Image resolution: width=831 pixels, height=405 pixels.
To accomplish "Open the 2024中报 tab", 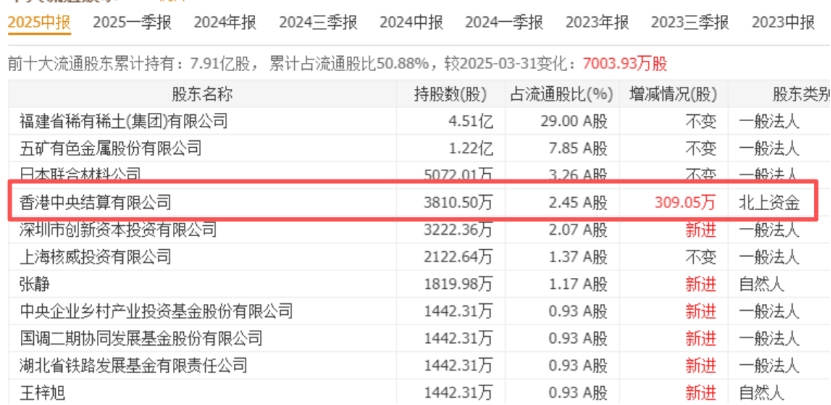I will coord(411,23).
